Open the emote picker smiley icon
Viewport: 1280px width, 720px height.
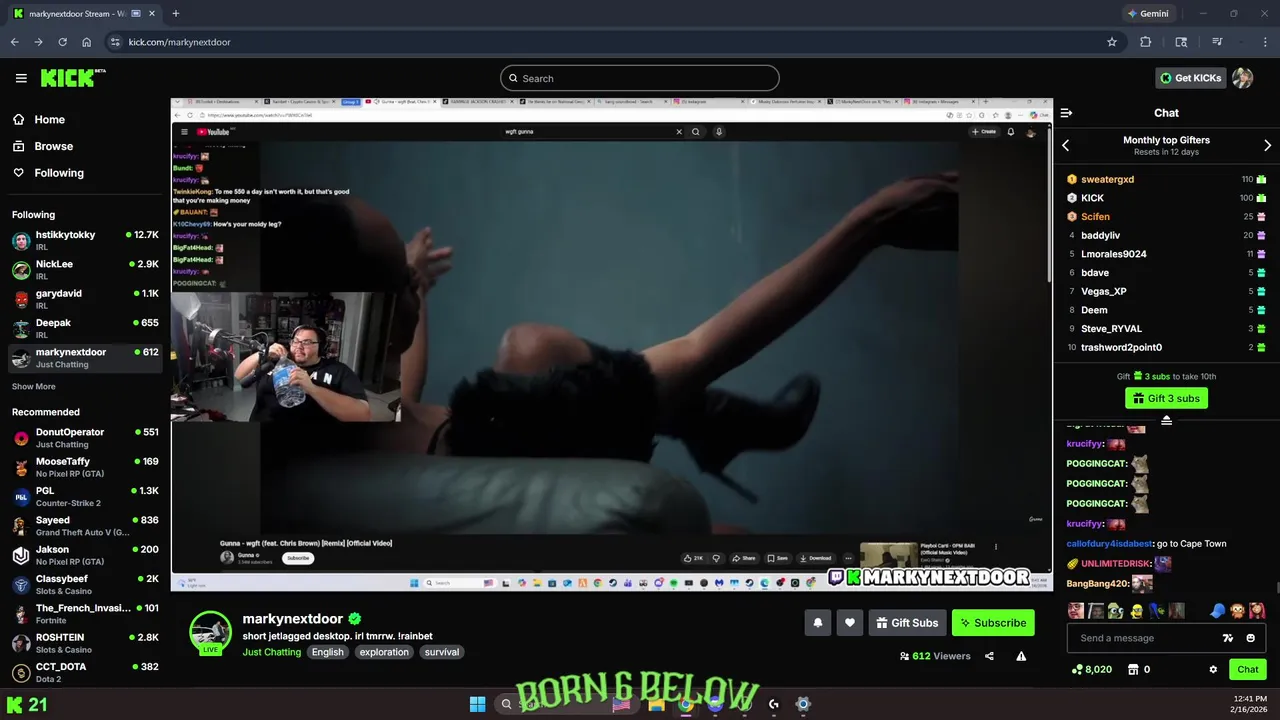pos(1250,638)
